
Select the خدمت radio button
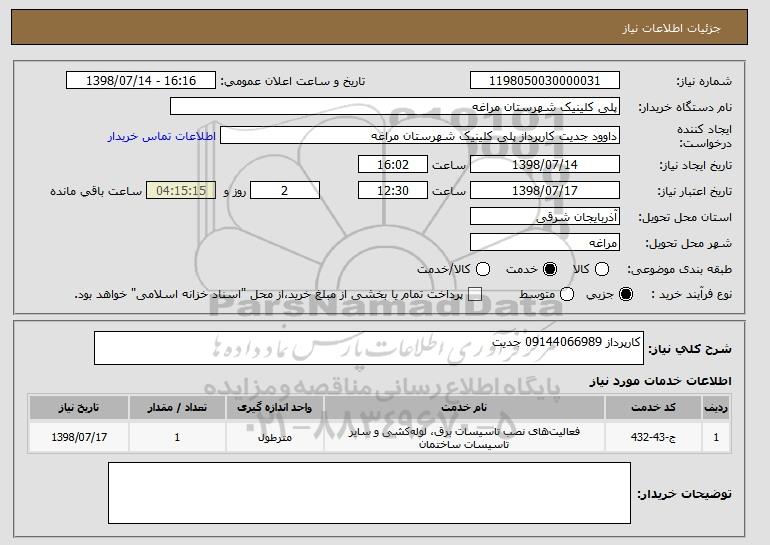pos(550,269)
